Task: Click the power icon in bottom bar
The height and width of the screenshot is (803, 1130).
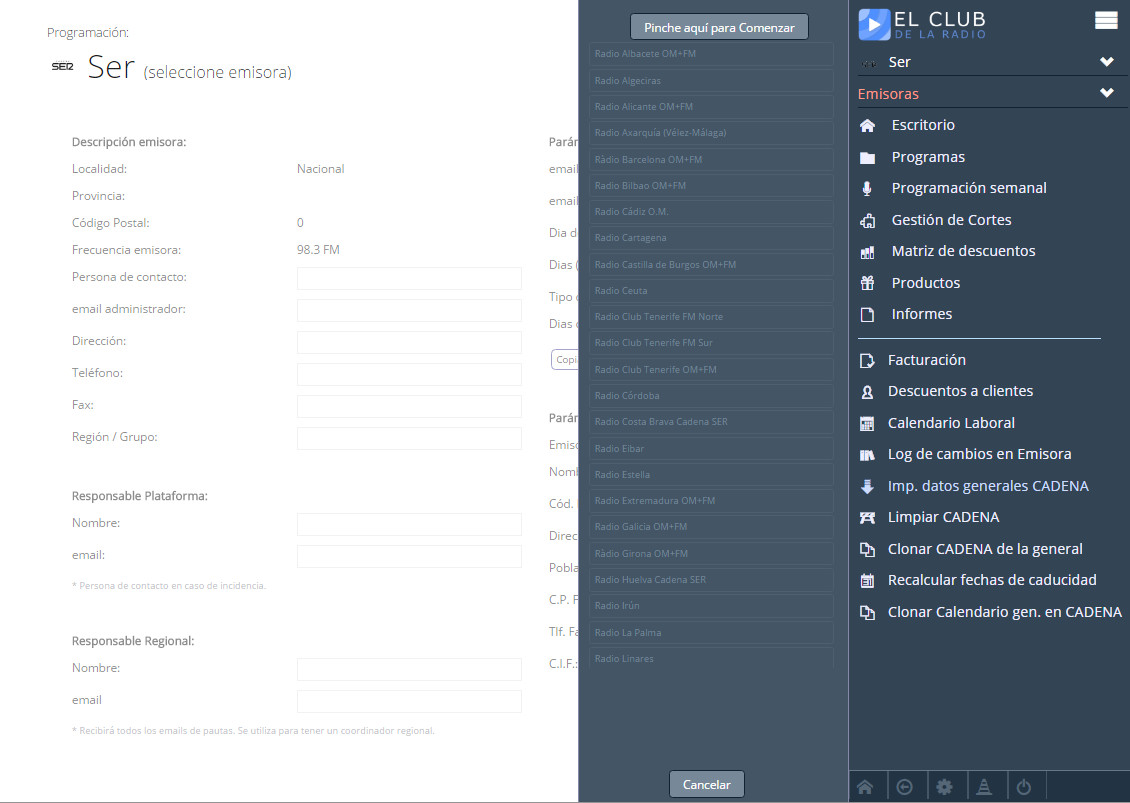Action: point(1023,787)
